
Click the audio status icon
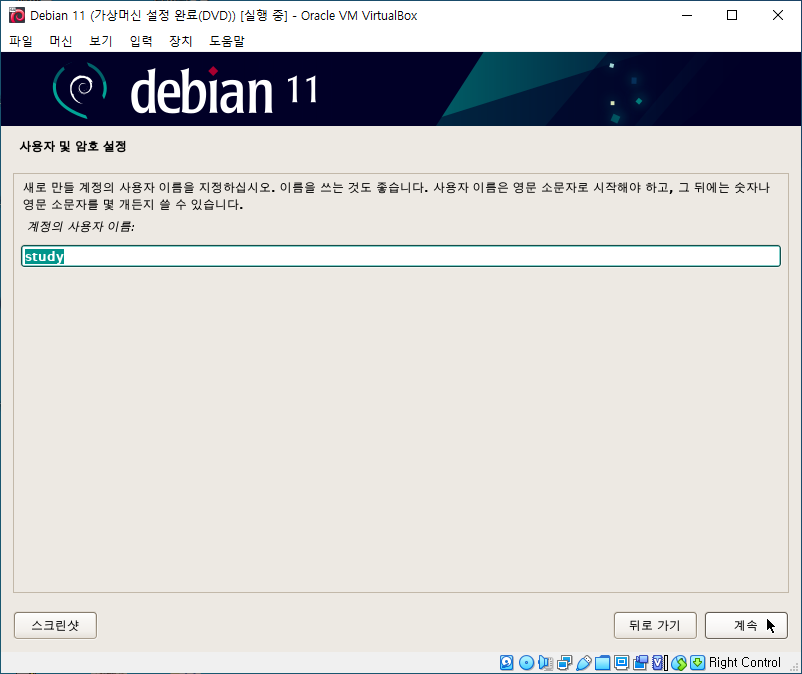(x=545, y=662)
